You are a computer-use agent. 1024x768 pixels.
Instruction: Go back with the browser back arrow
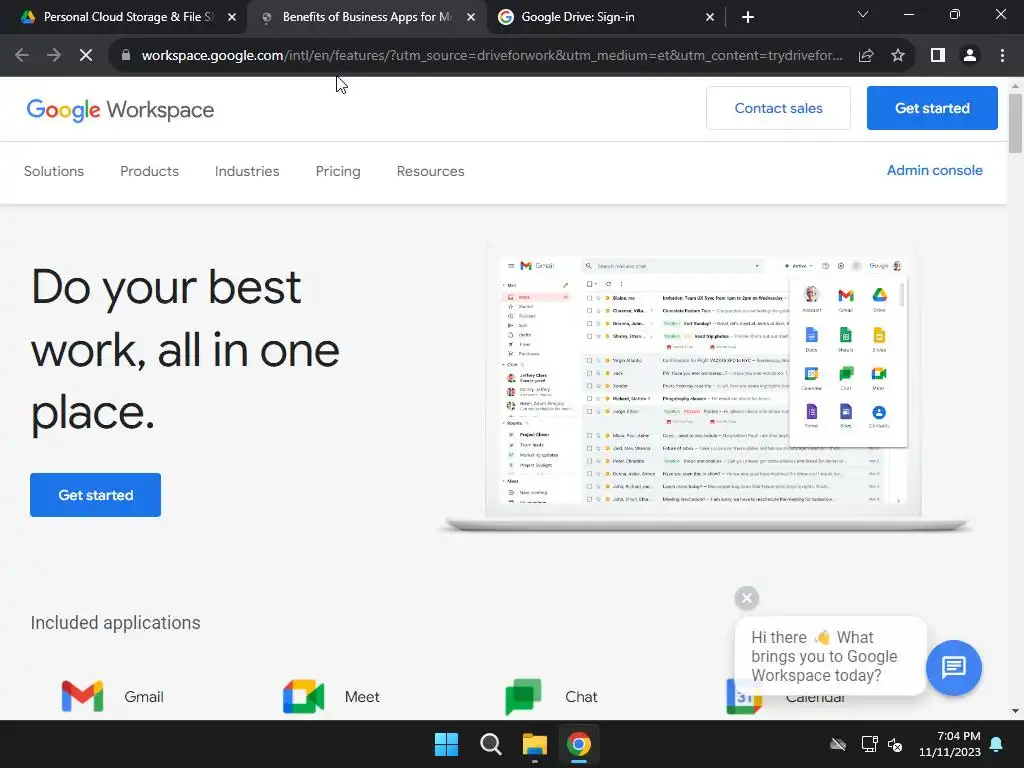(x=22, y=56)
